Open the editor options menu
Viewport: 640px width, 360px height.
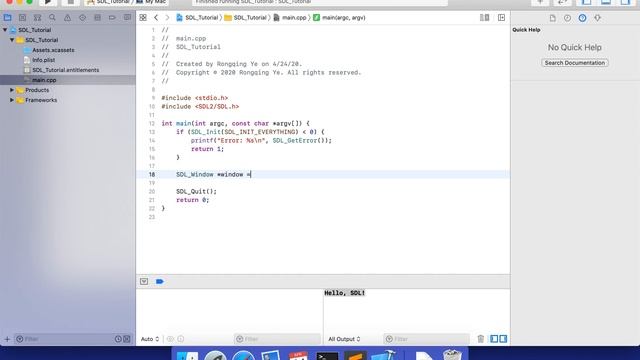484,18
